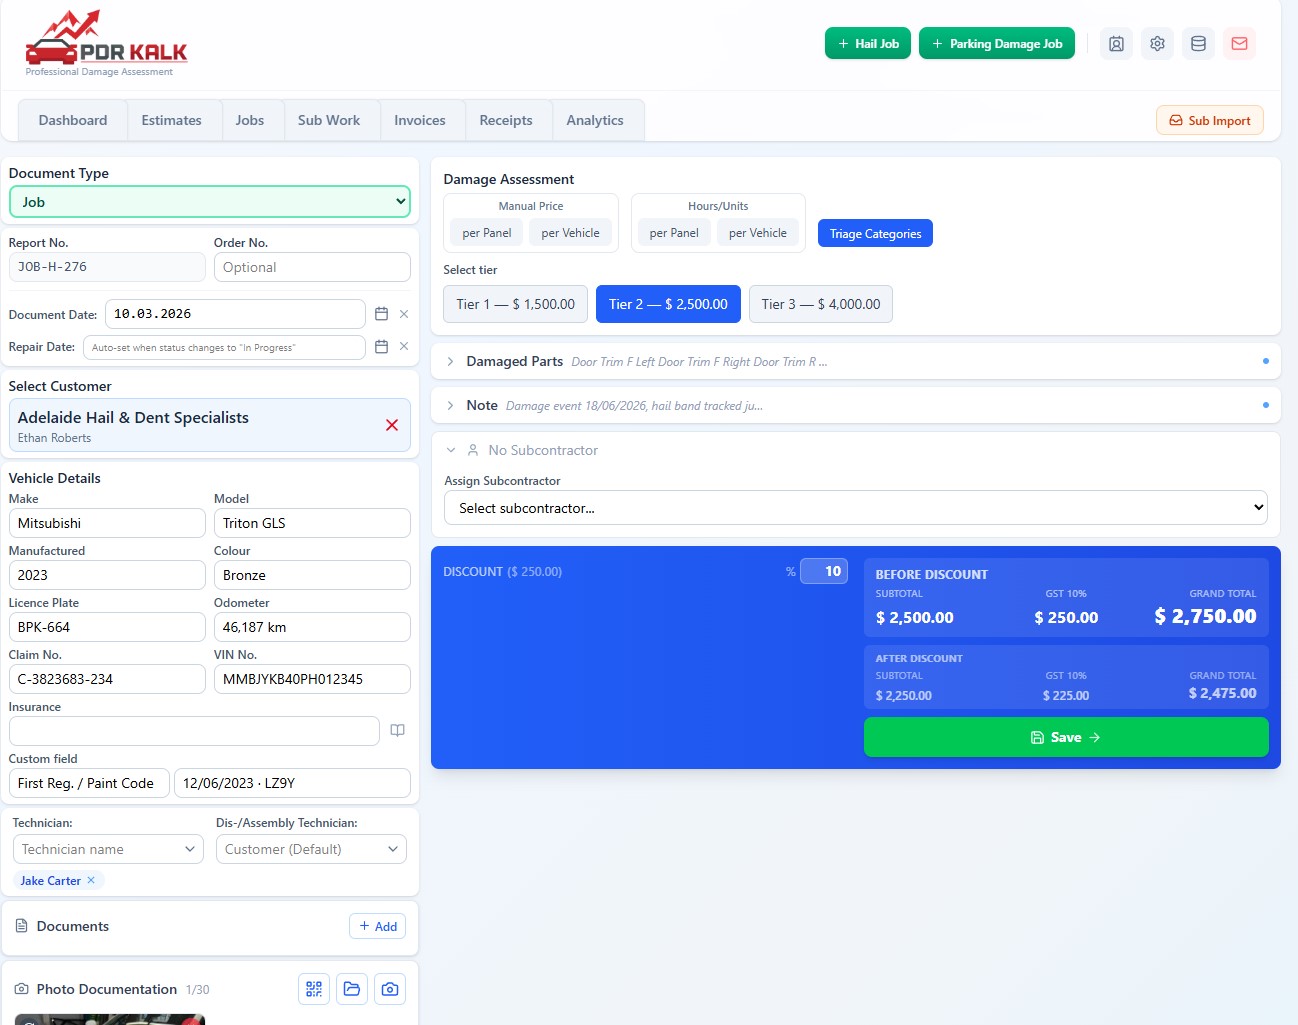
Task: Remove technician Jake Carter tag
Action: click(x=91, y=880)
